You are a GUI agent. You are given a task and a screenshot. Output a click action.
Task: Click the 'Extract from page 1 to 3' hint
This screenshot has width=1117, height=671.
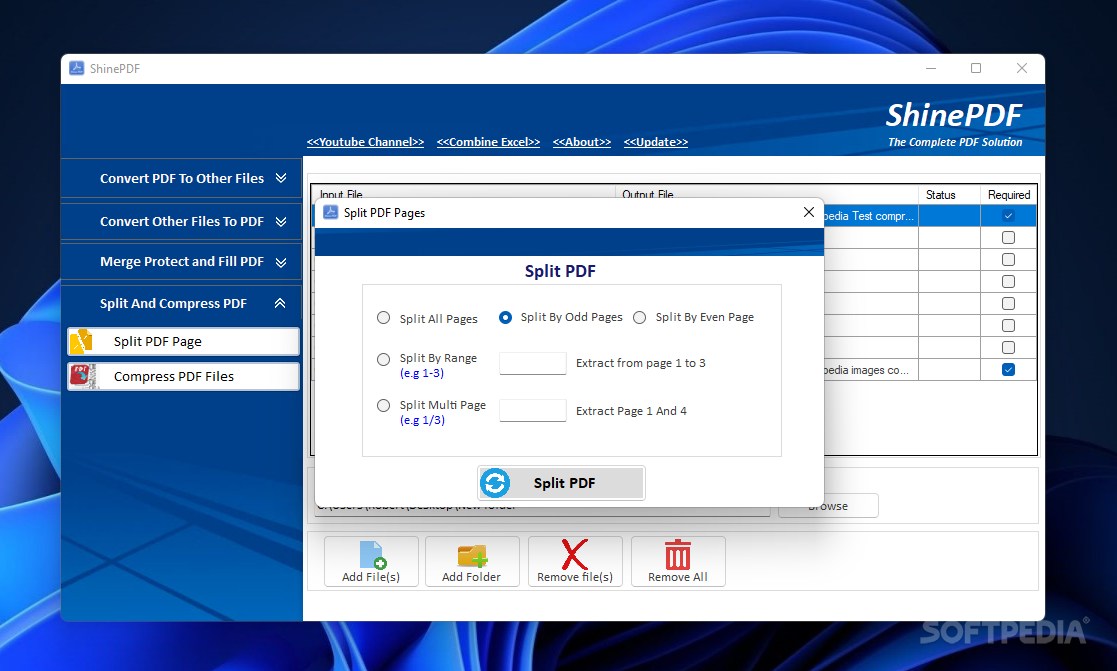640,363
